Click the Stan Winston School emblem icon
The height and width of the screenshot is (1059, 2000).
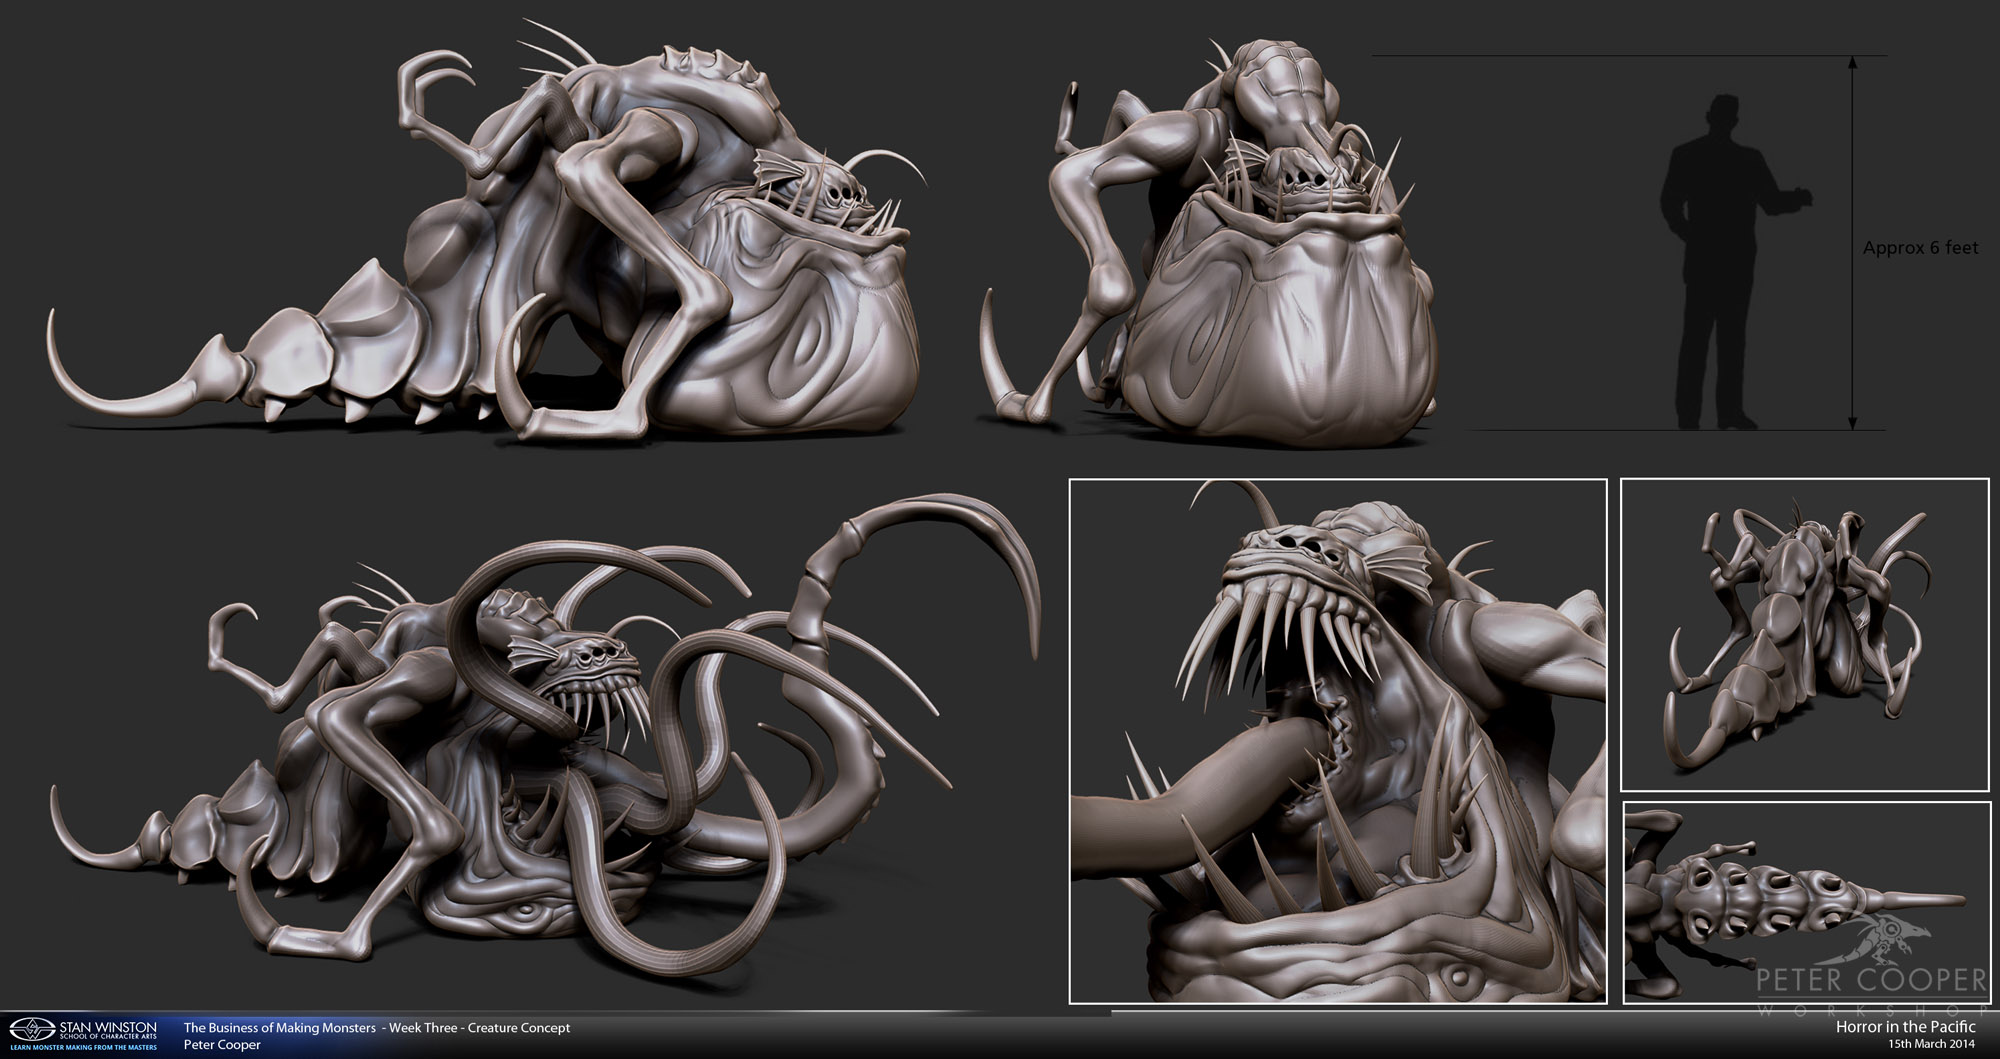click(x=31, y=1030)
